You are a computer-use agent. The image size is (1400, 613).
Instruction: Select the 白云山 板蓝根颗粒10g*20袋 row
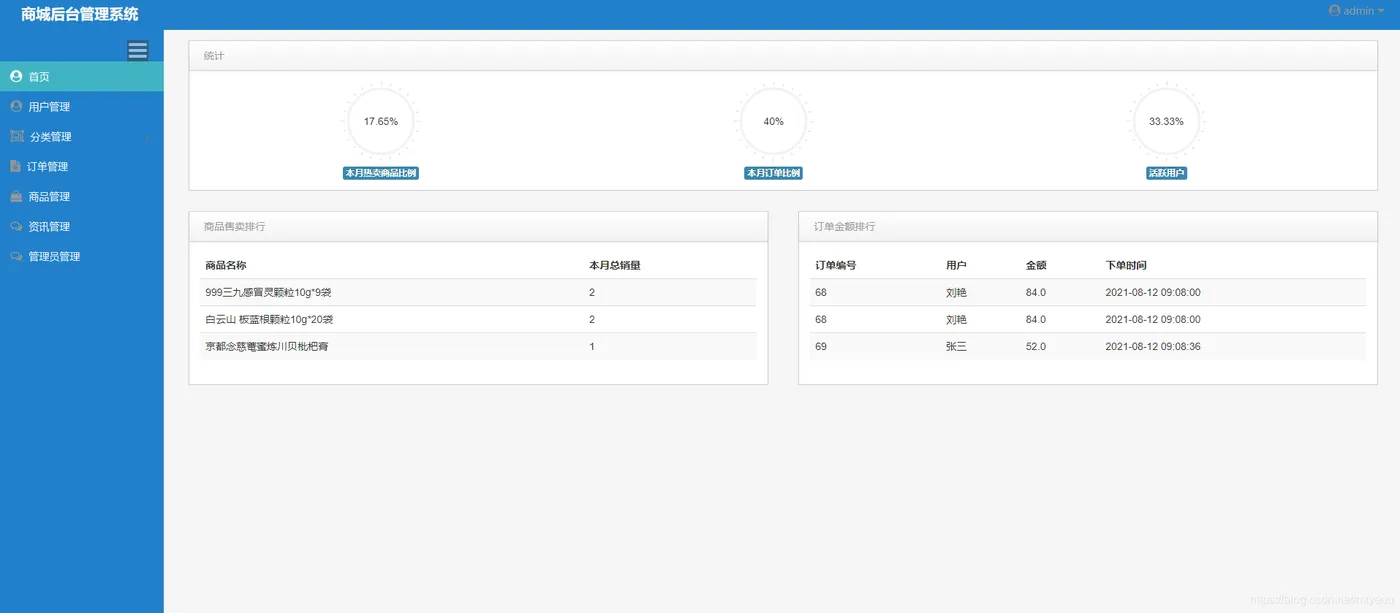tap(478, 319)
